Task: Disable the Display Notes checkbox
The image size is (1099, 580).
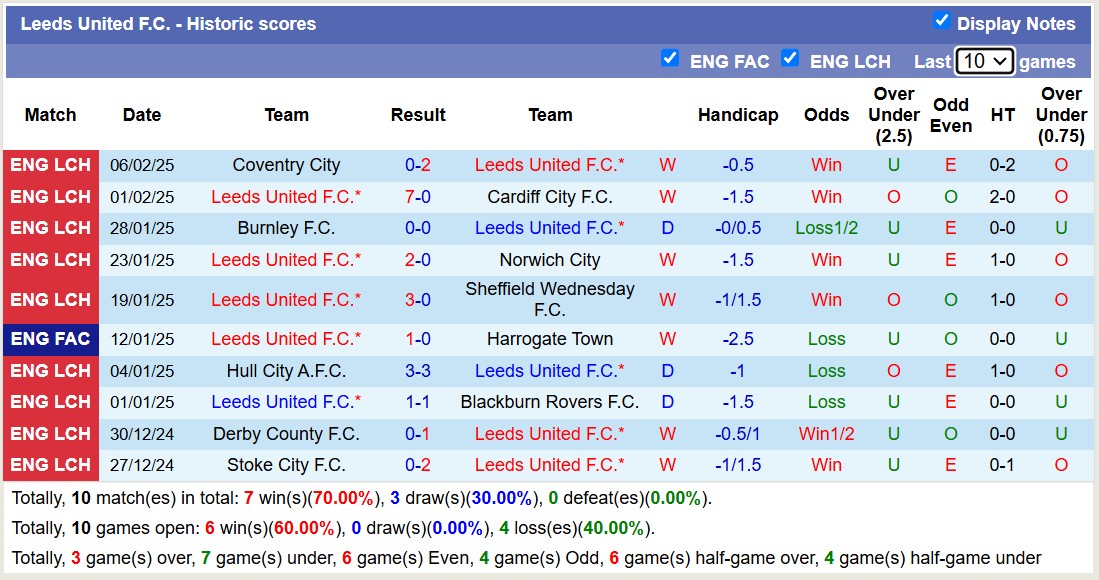Action: pos(941,23)
